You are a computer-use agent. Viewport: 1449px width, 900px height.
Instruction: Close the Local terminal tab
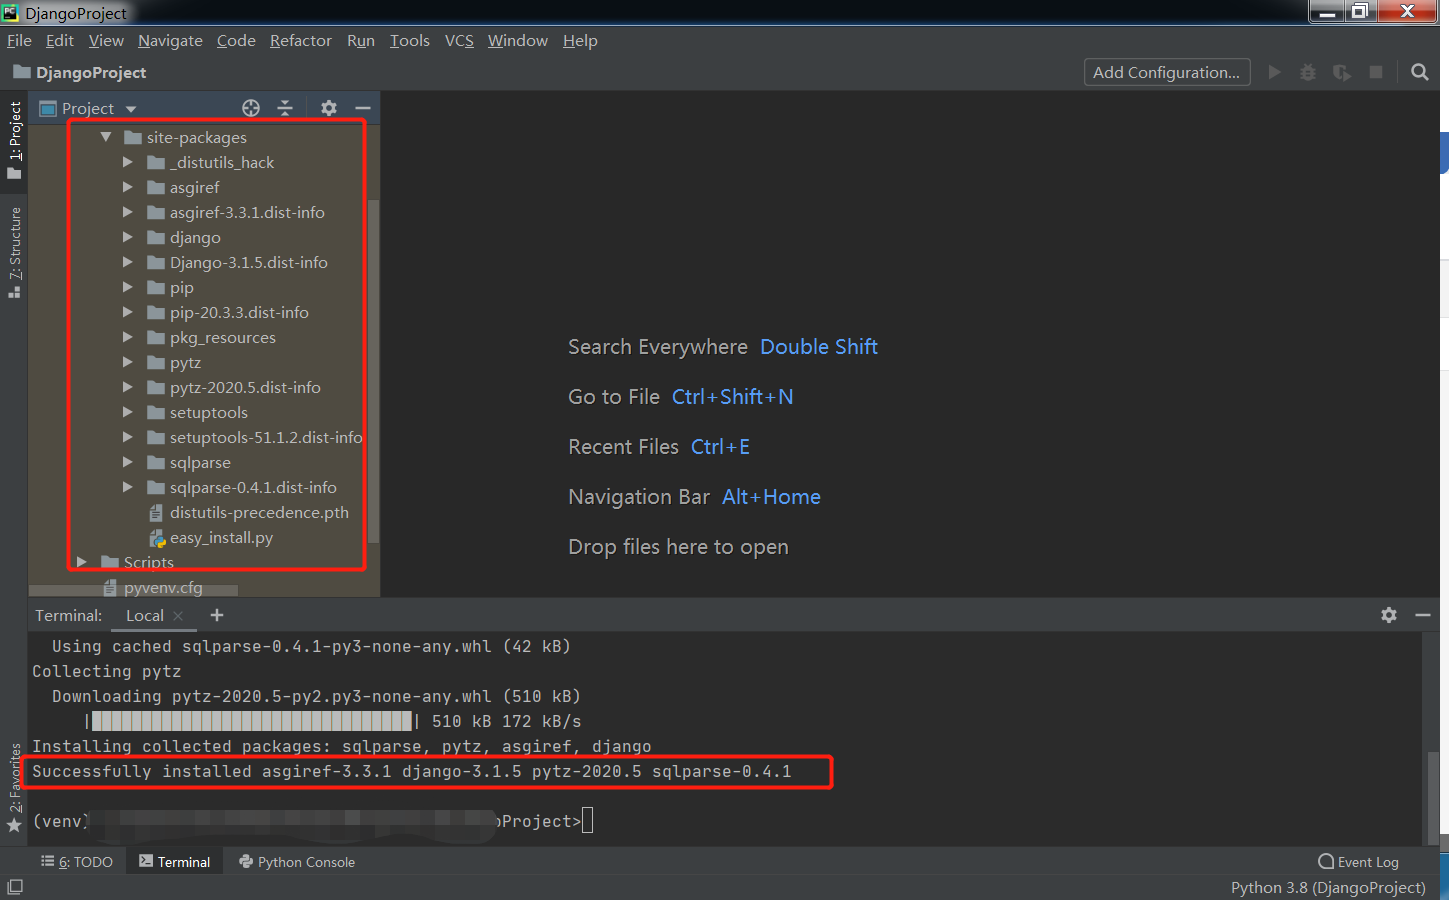(x=178, y=616)
